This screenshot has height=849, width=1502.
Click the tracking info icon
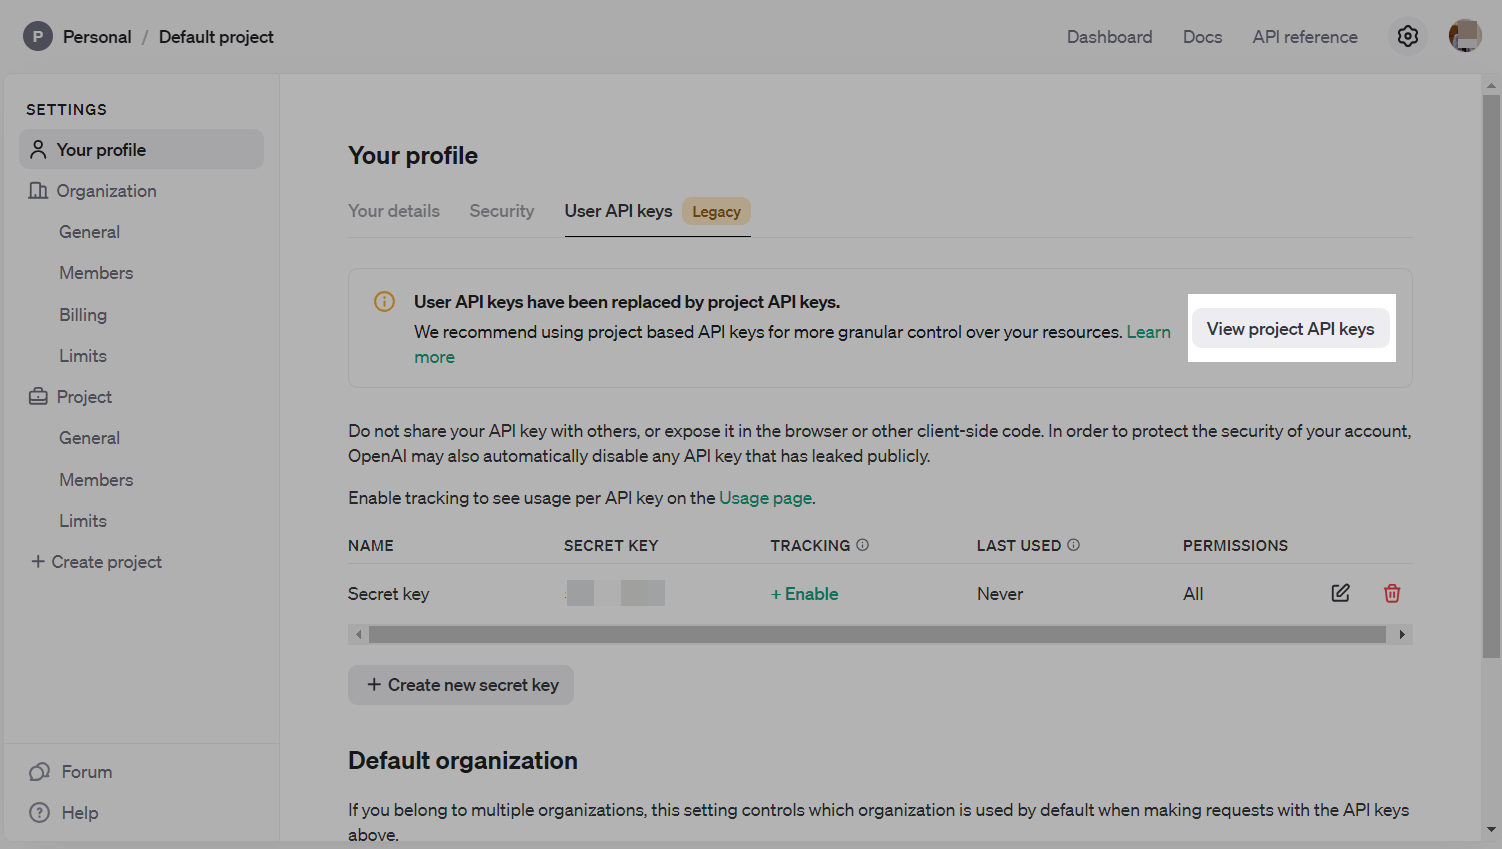862,545
